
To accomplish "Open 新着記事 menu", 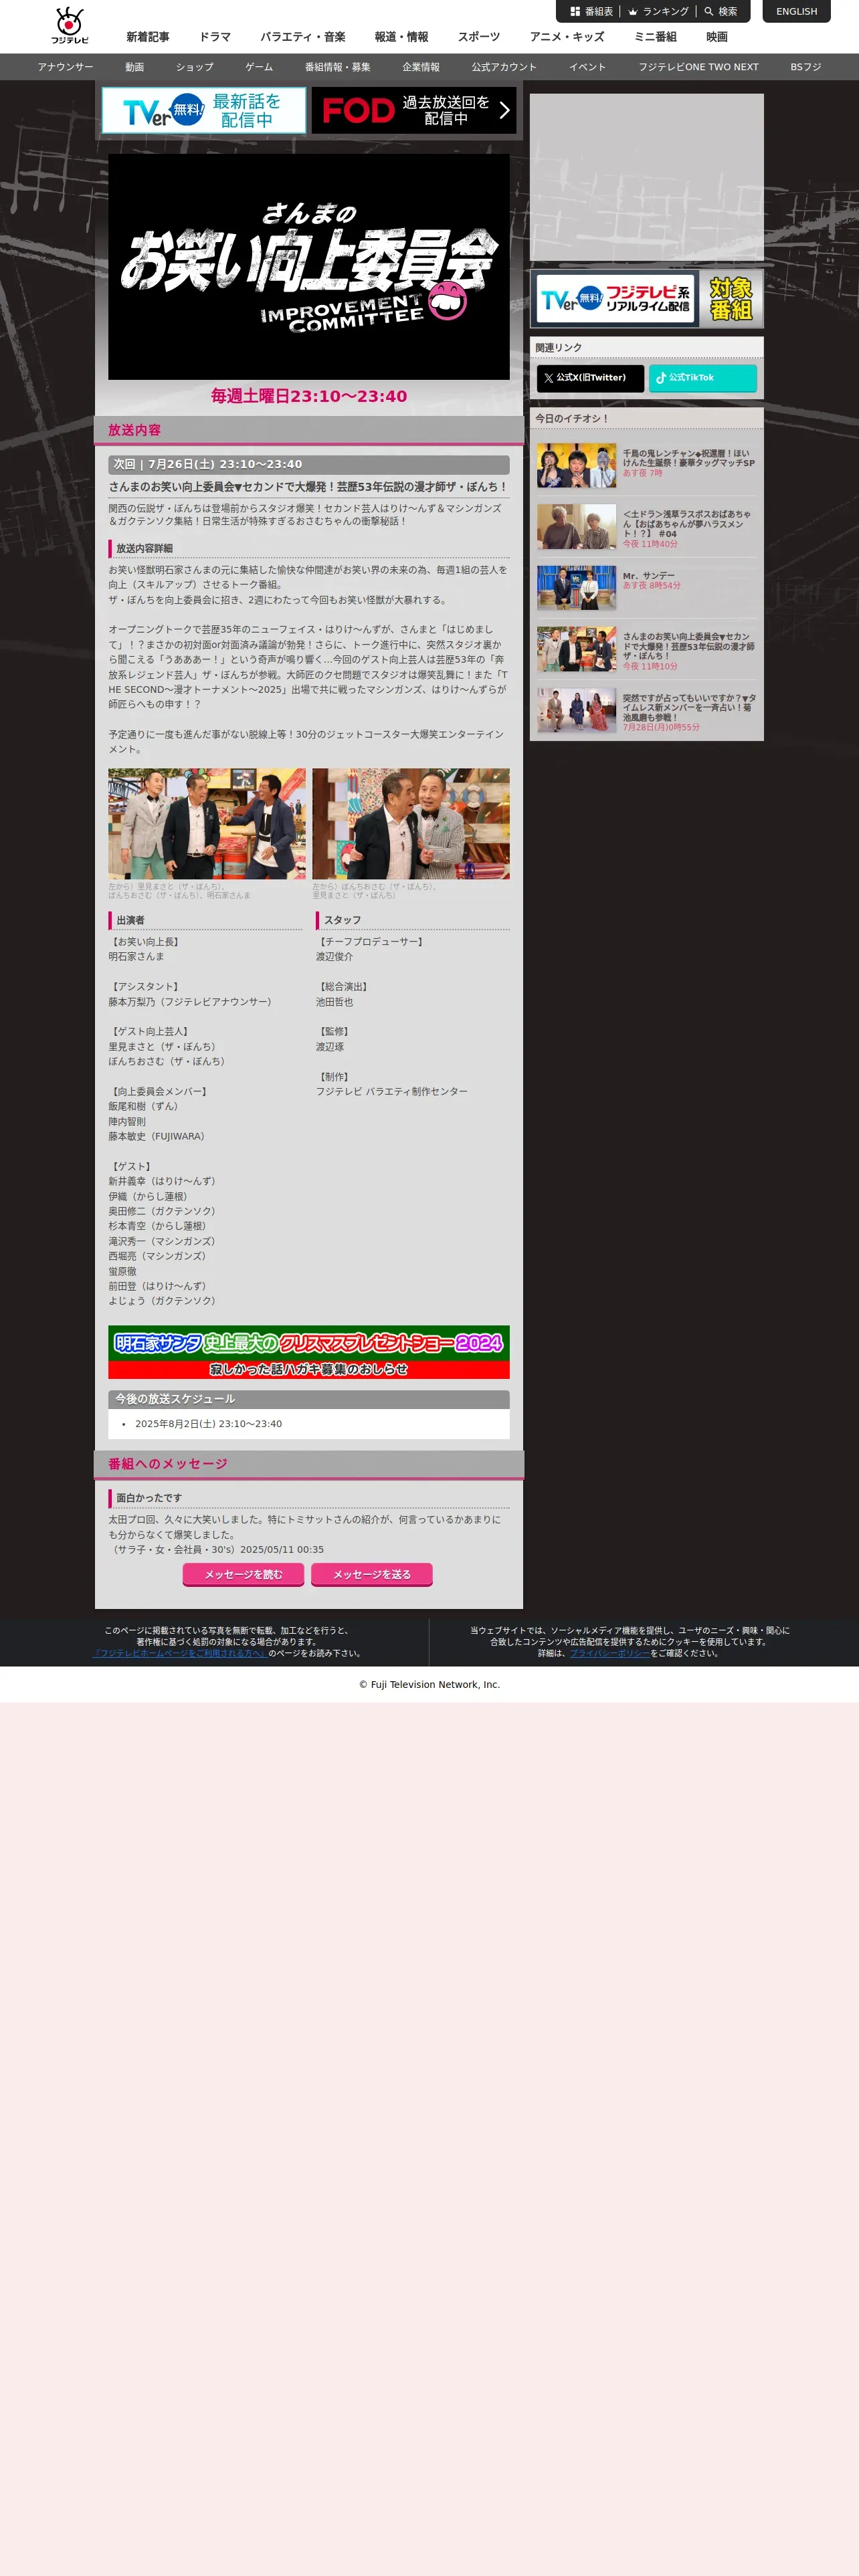I will tap(148, 37).
